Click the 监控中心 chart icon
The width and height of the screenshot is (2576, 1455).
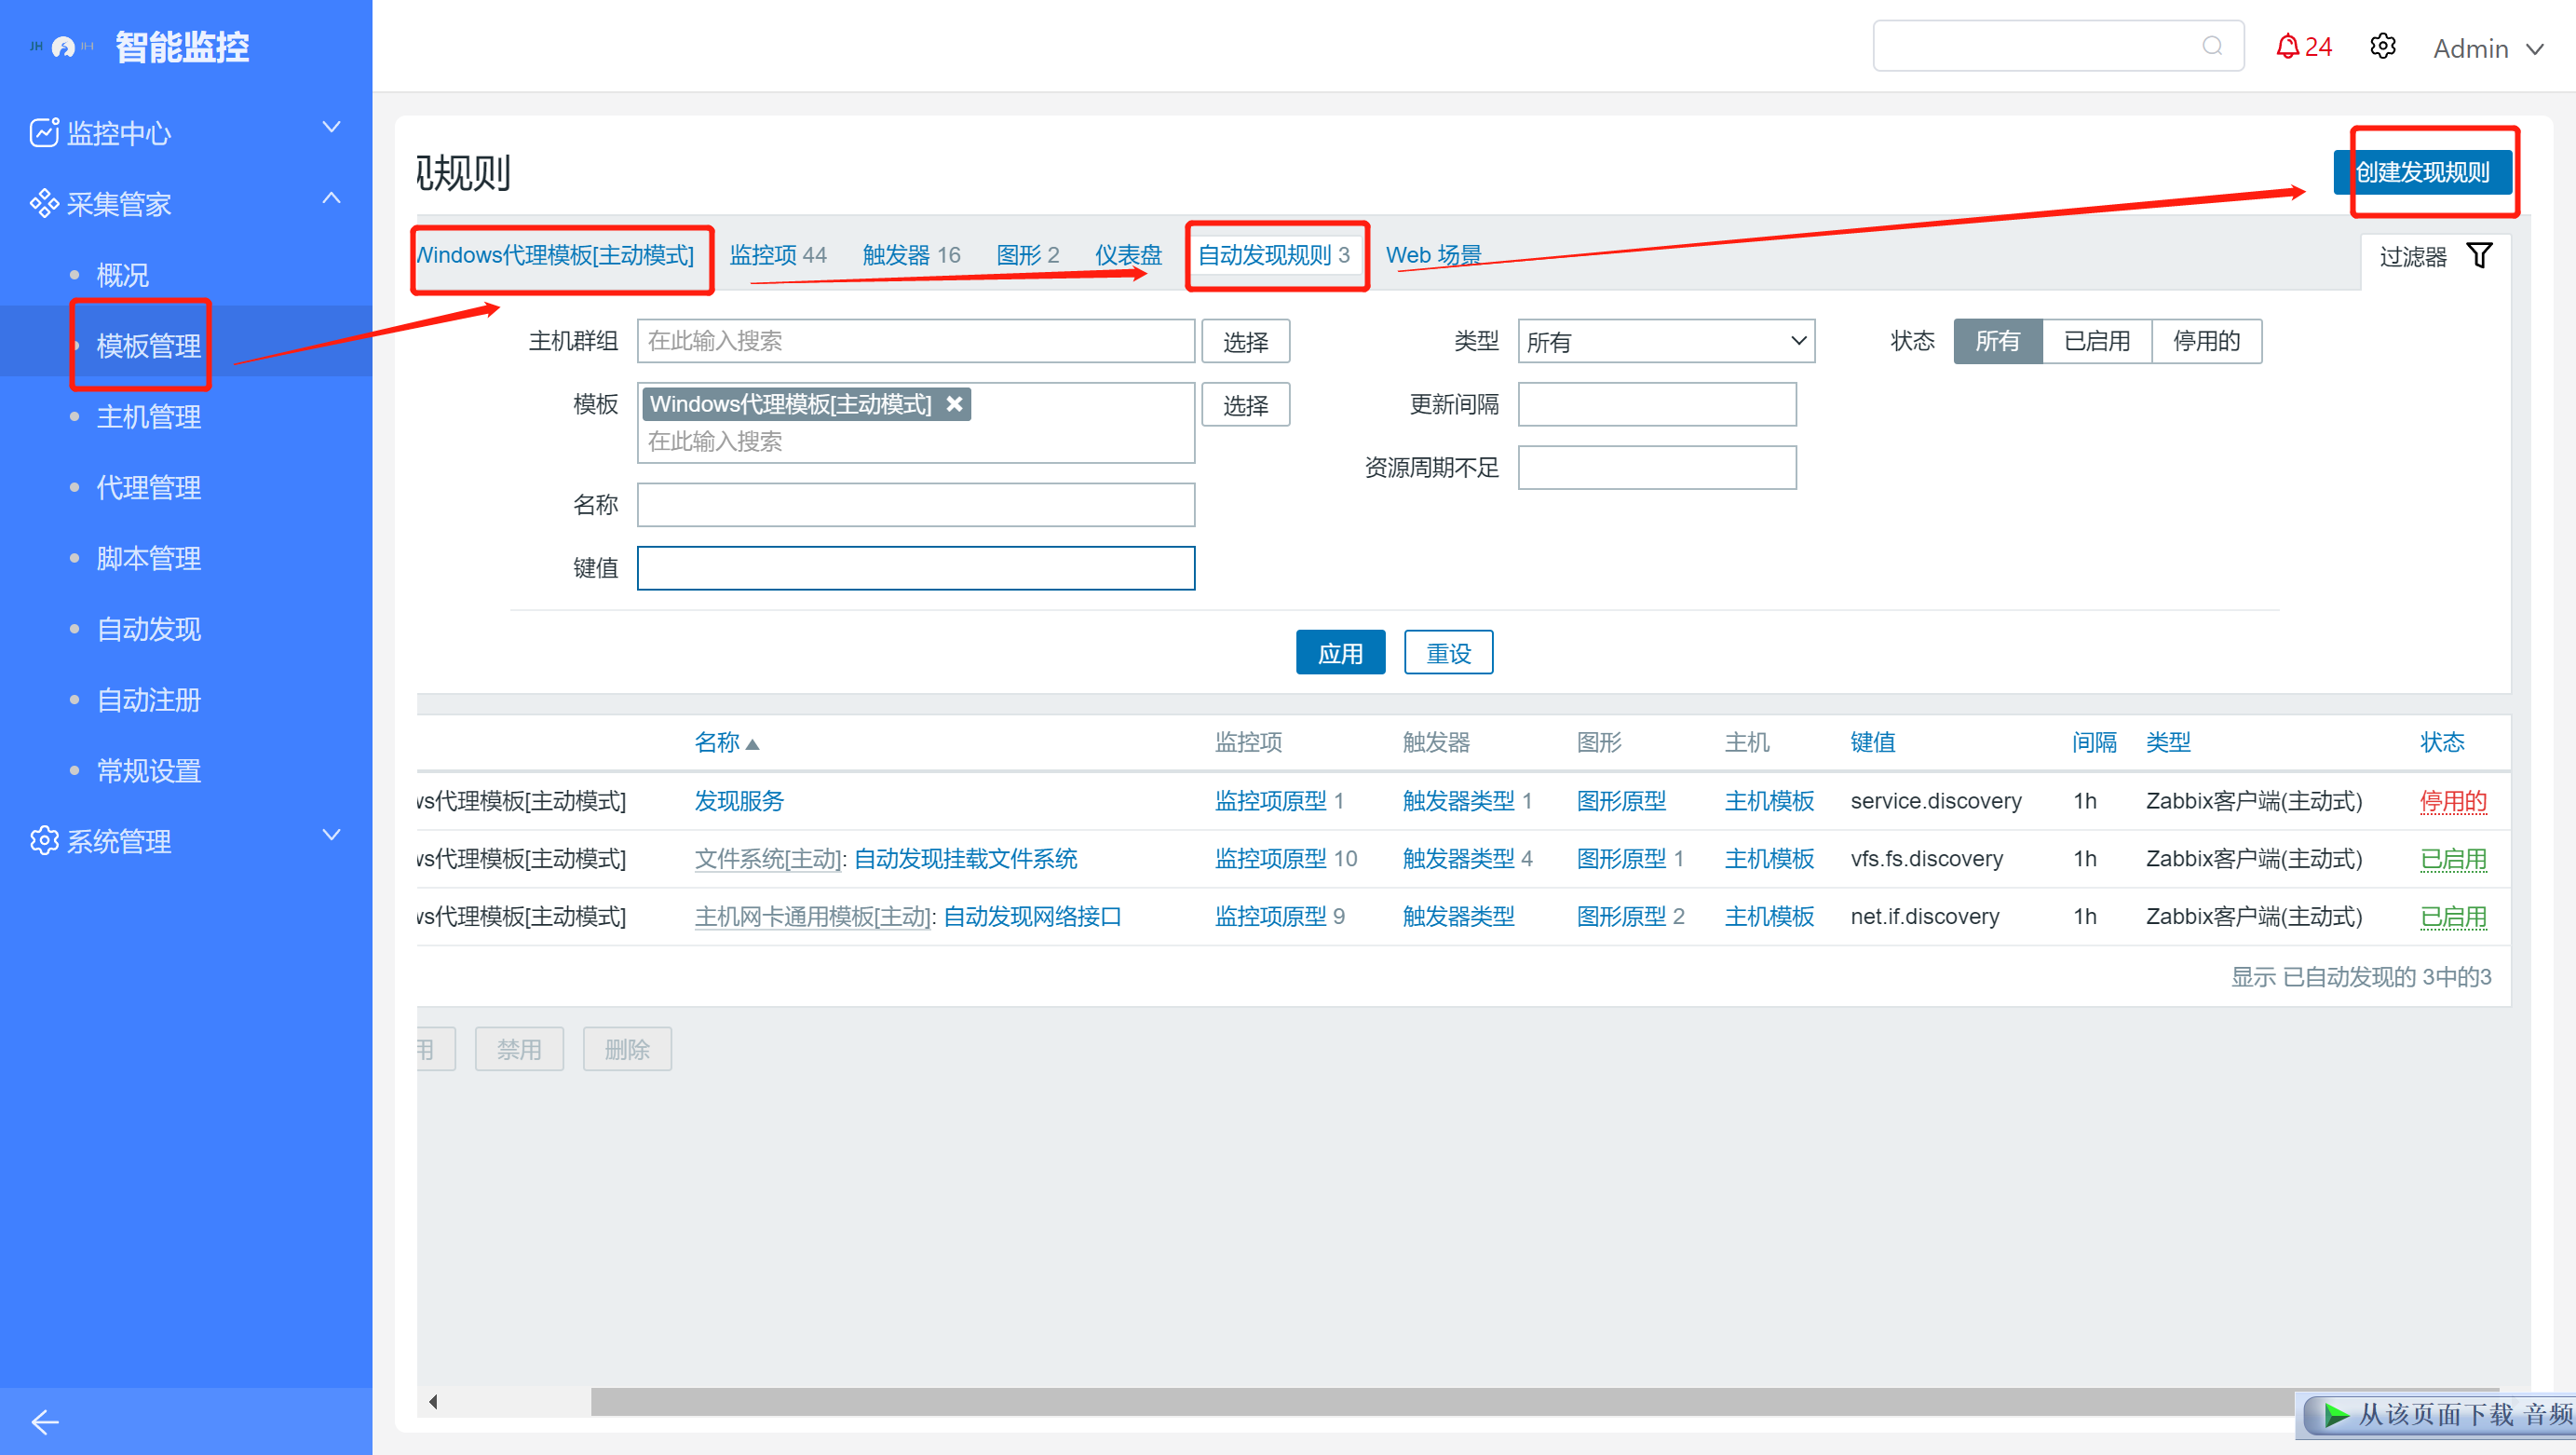[x=44, y=132]
